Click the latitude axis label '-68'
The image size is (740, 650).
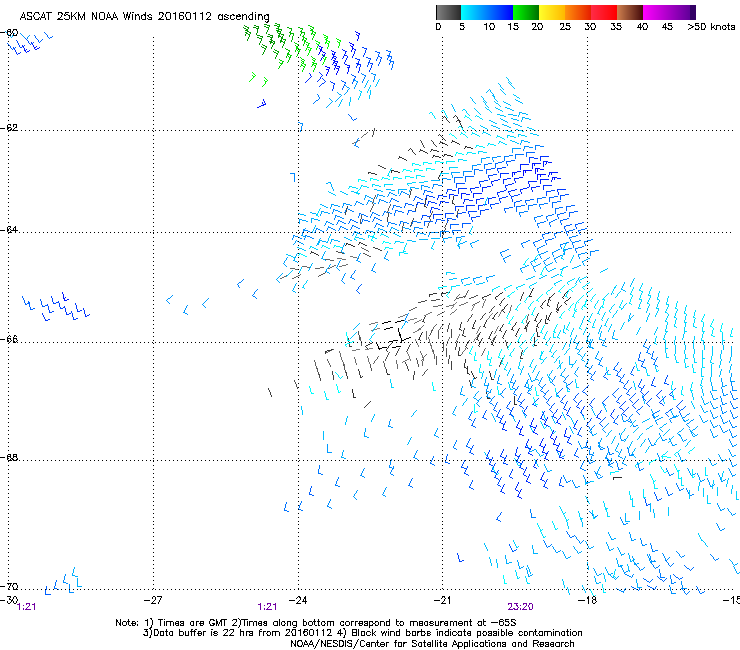point(9,457)
